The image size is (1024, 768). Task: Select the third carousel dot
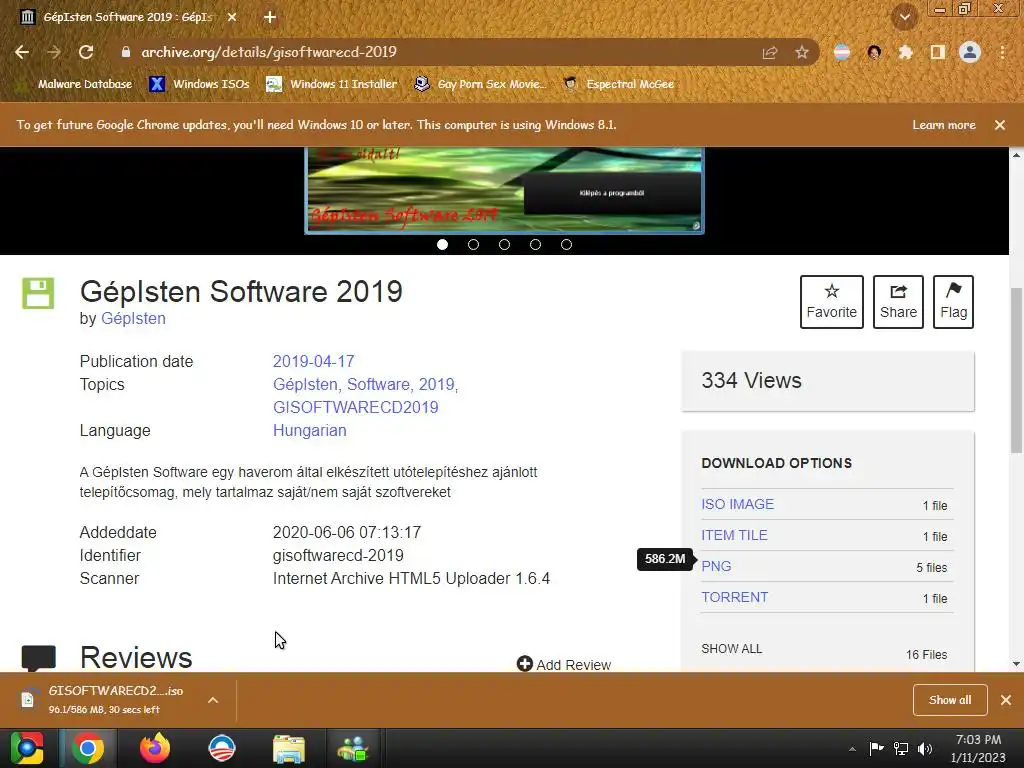coord(504,244)
